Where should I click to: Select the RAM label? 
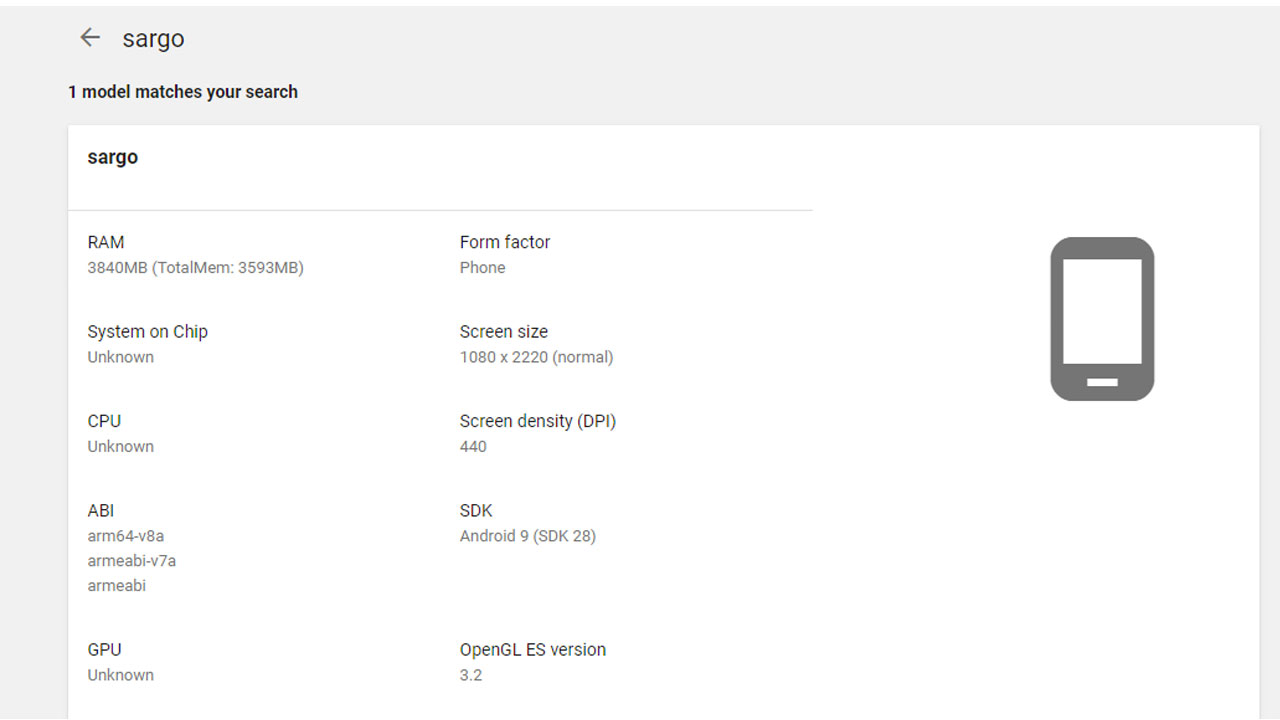(x=106, y=242)
